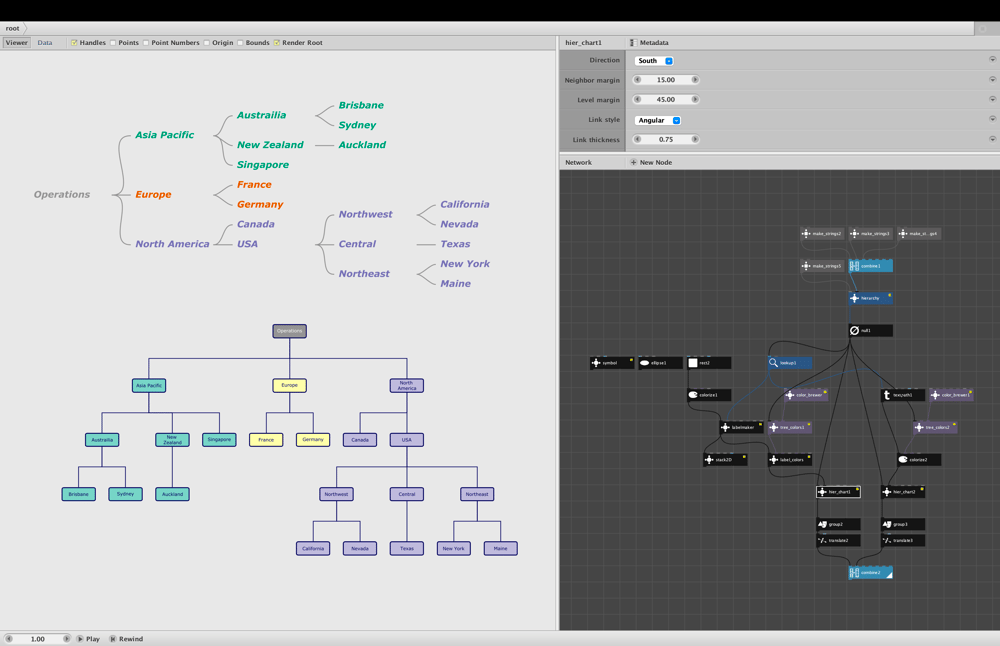The height and width of the screenshot is (646, 1000).
Task: Select the color_brewer1 node
Action: [x=952, y=395]
